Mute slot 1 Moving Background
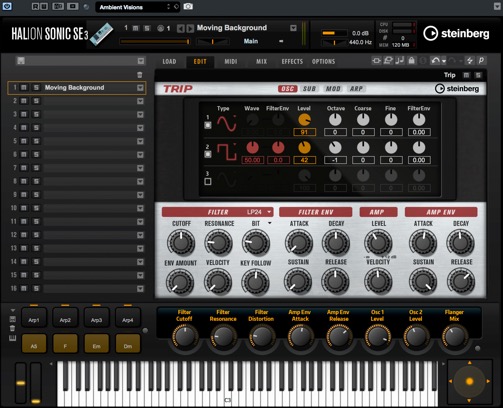The image size is (503, 408). click(24, 88)
